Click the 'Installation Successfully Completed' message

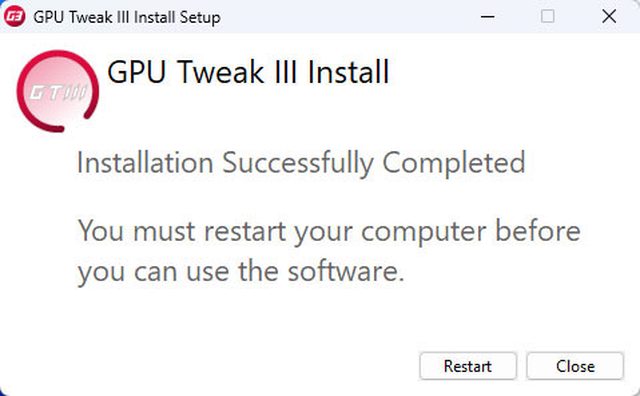[301, 163]
